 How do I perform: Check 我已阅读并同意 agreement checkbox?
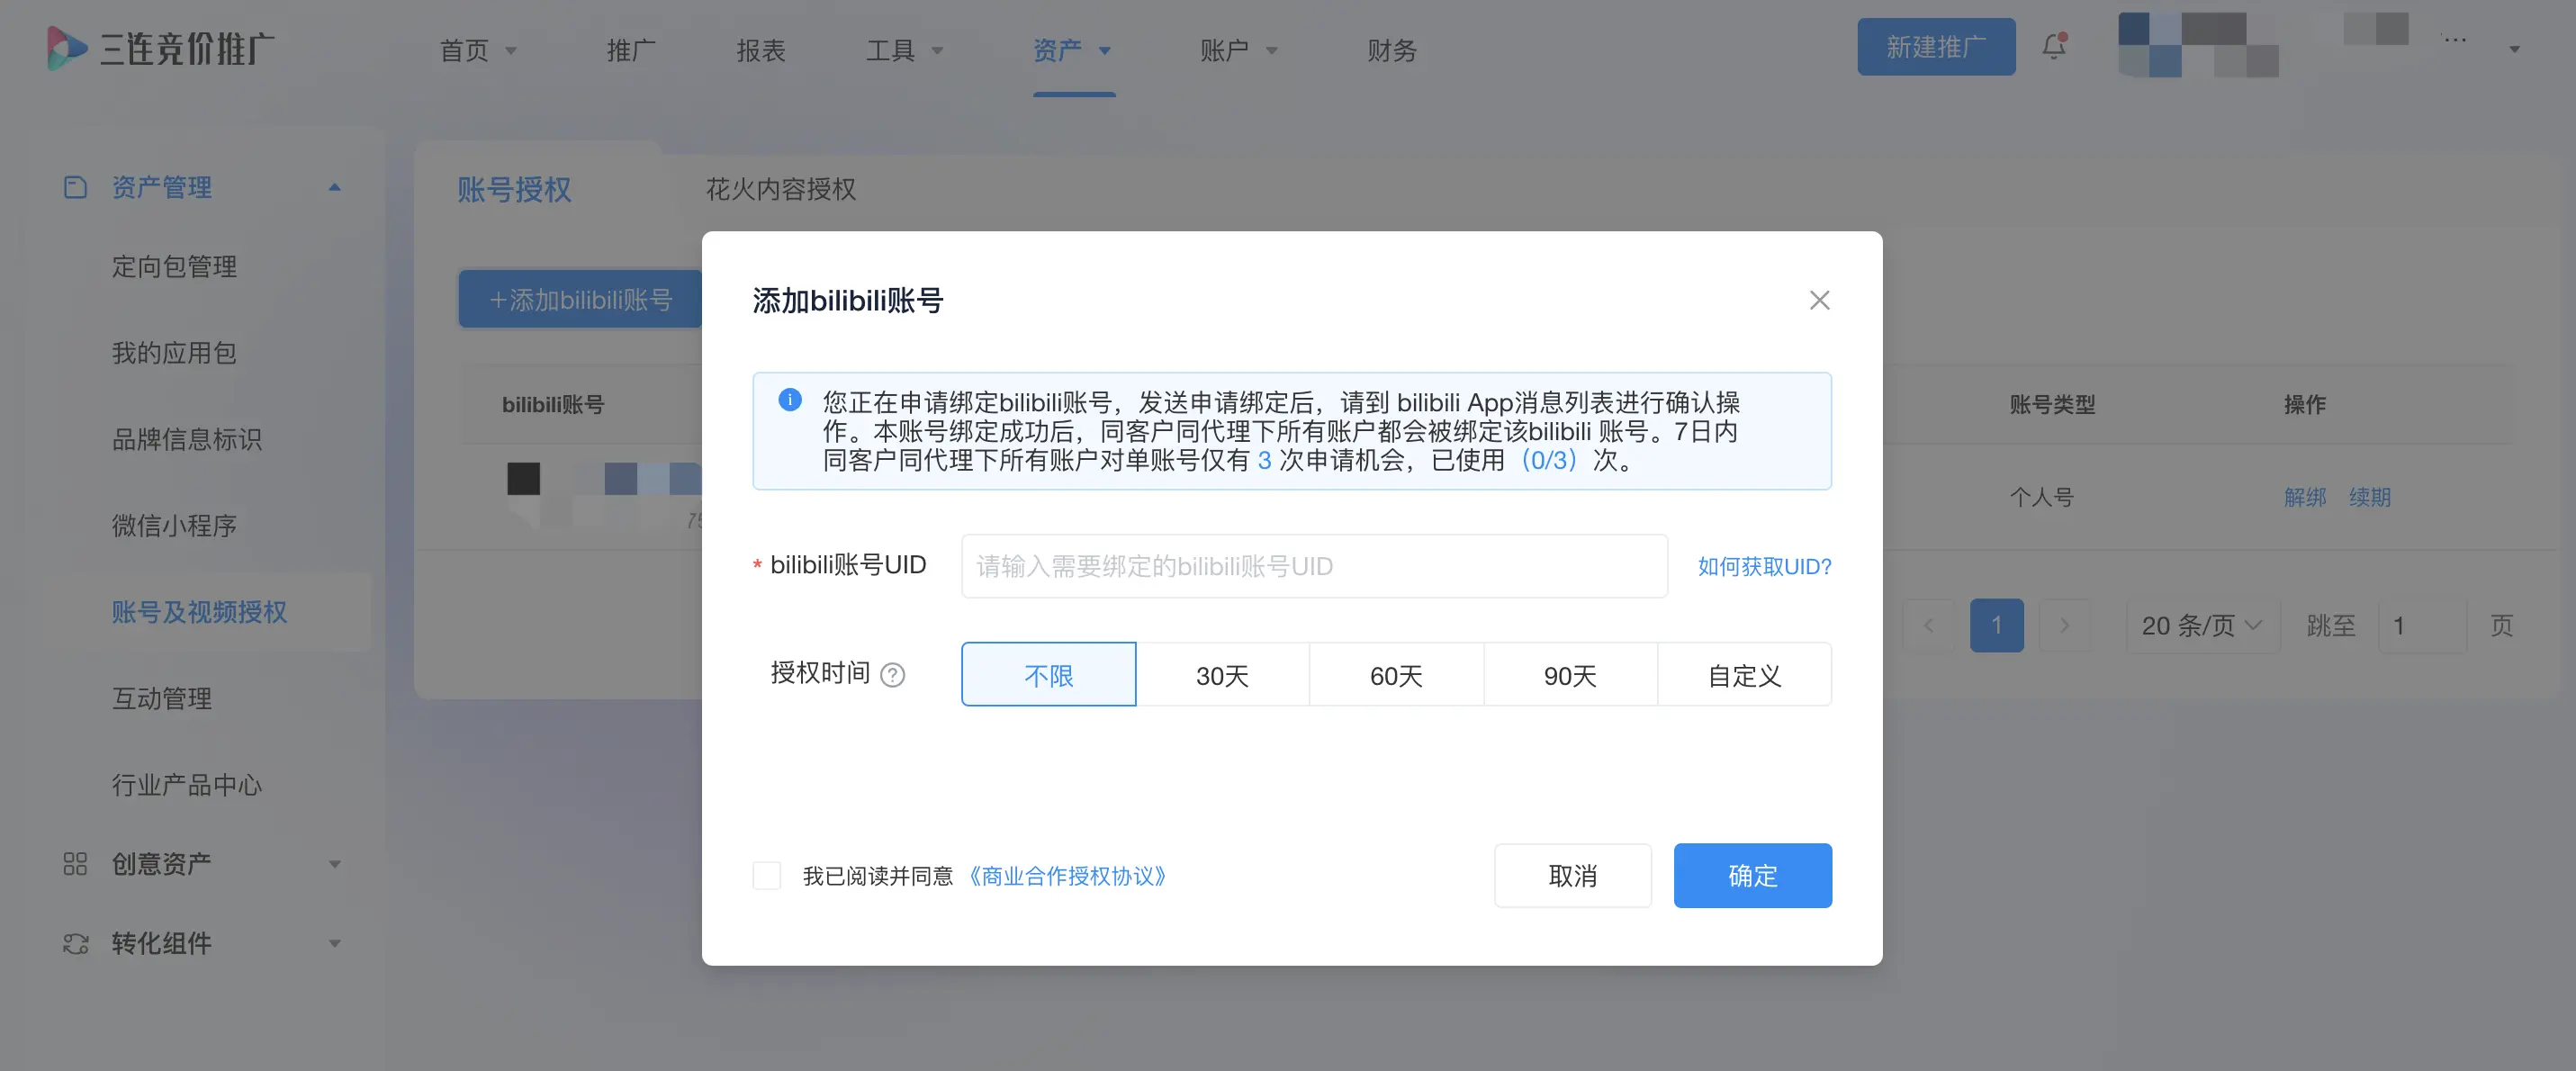(767, 876)
